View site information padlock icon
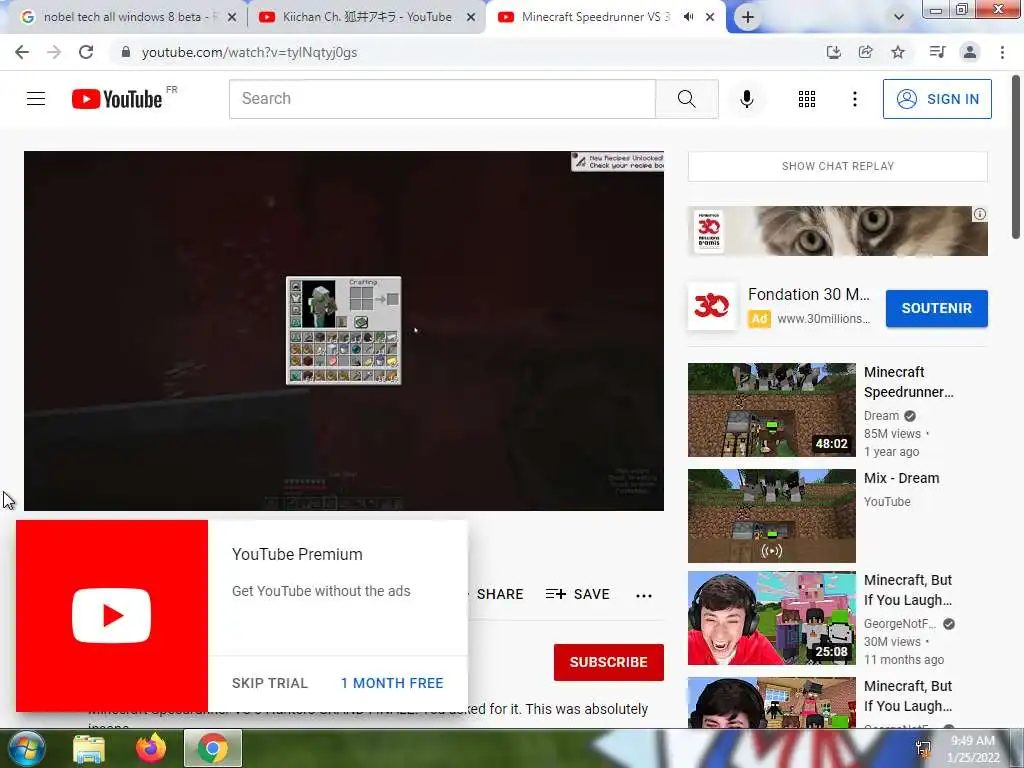Viewport: 1024px width, 768px height. pos(126,52)
